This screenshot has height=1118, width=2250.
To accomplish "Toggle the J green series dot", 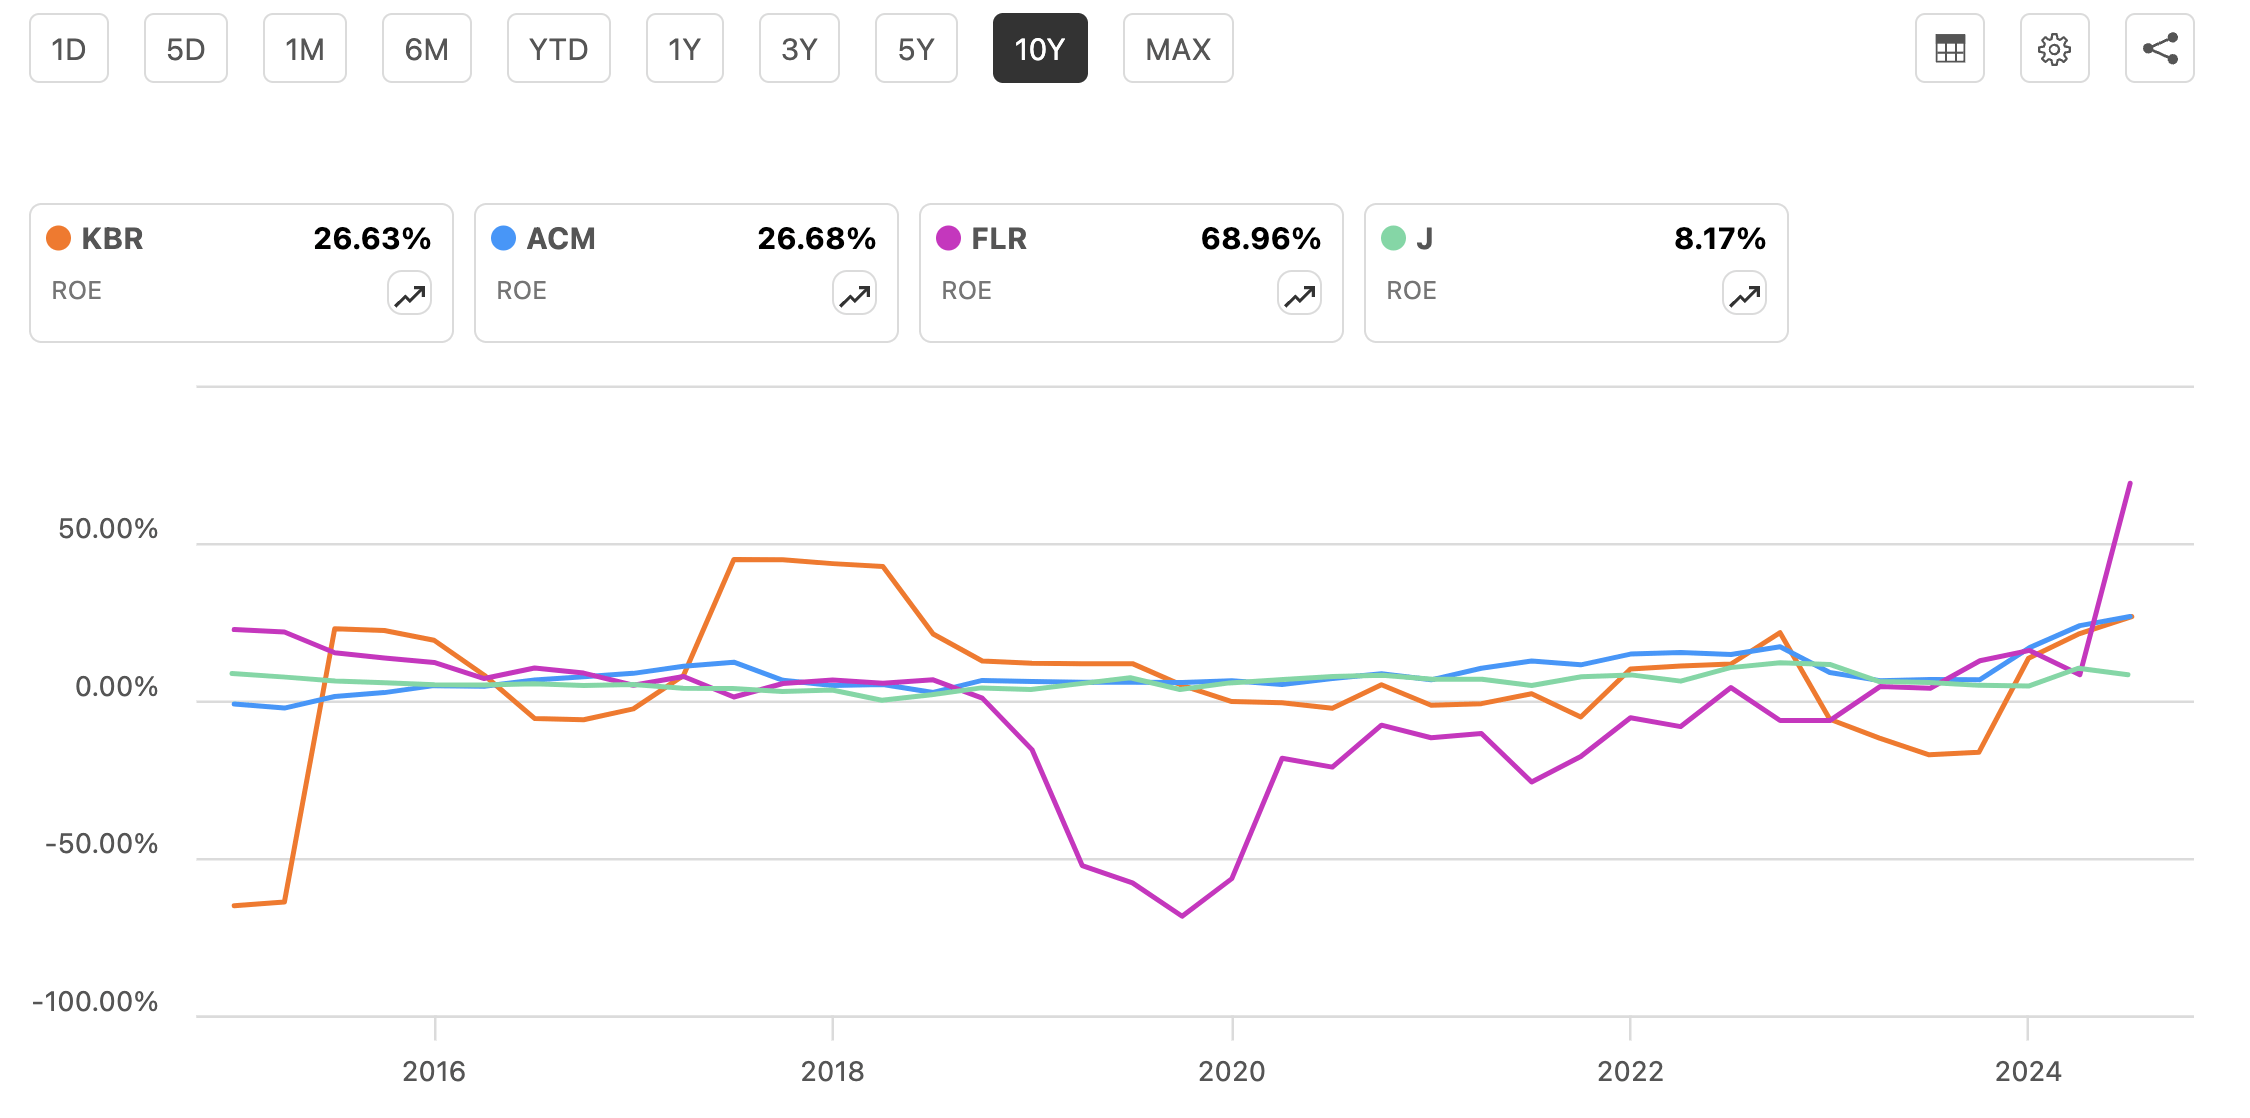I will pyautogui.click(x=1392, y=238).
